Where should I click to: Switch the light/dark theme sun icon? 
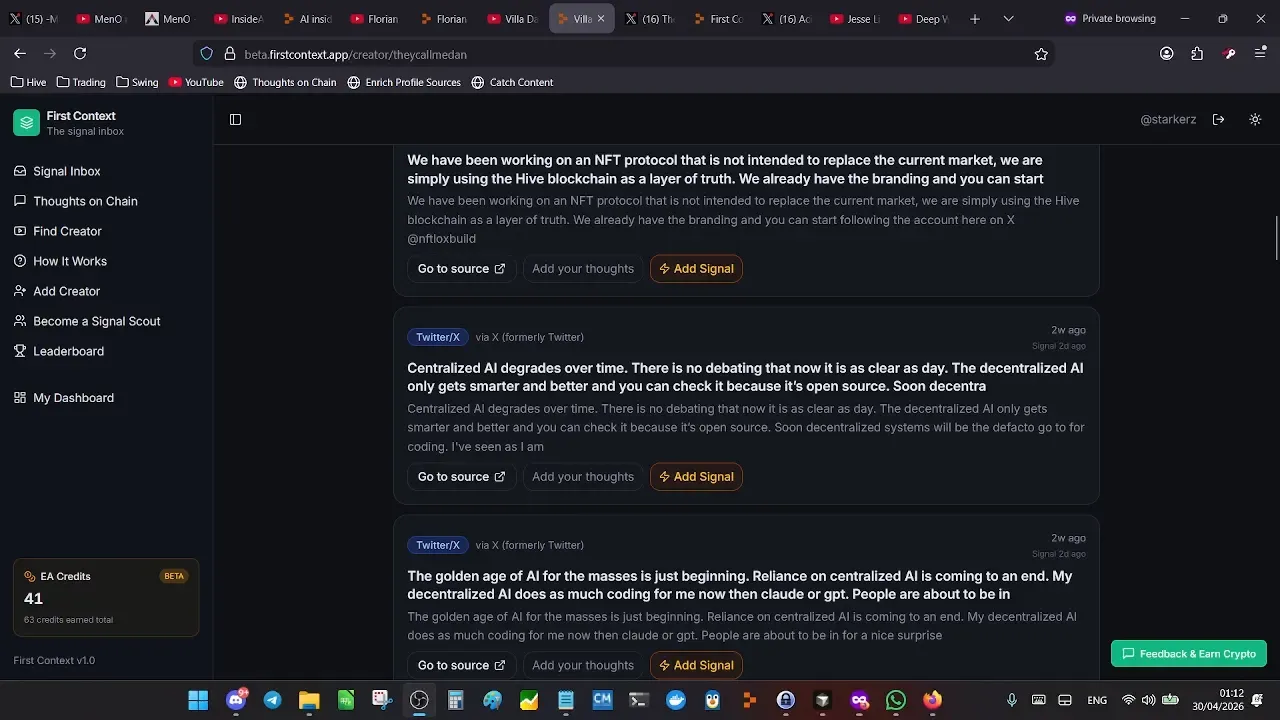1255,119
